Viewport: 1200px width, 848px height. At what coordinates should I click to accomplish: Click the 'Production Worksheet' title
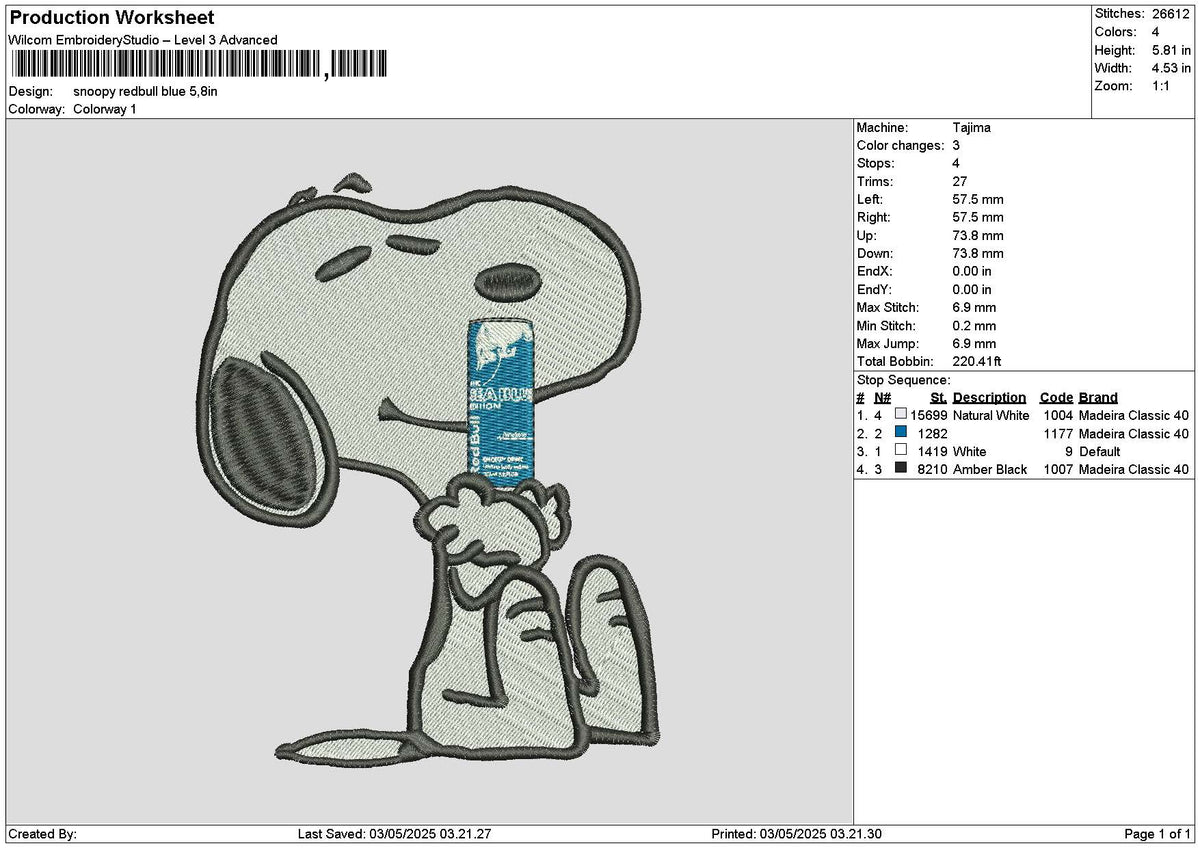[x=111, y=18]
